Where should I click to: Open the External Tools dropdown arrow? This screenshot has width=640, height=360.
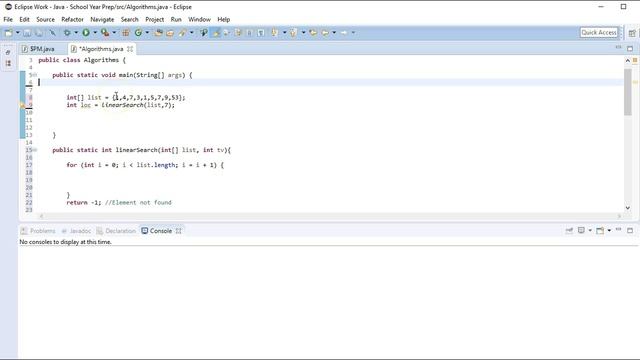114,33
